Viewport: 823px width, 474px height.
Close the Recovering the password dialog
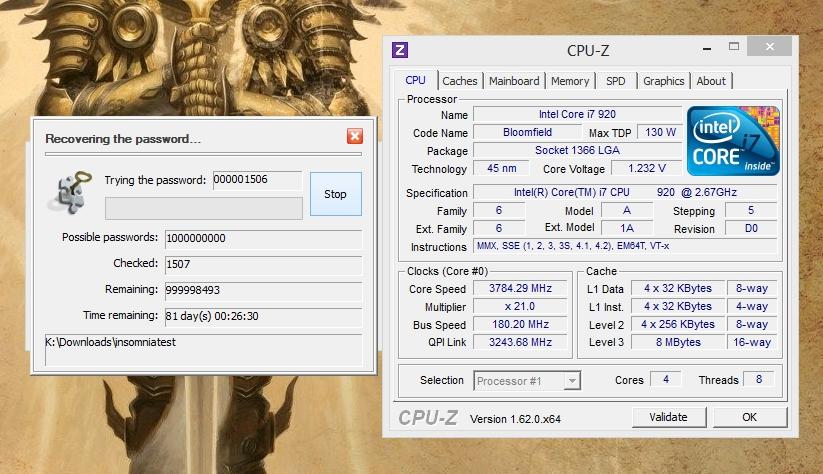355,136
